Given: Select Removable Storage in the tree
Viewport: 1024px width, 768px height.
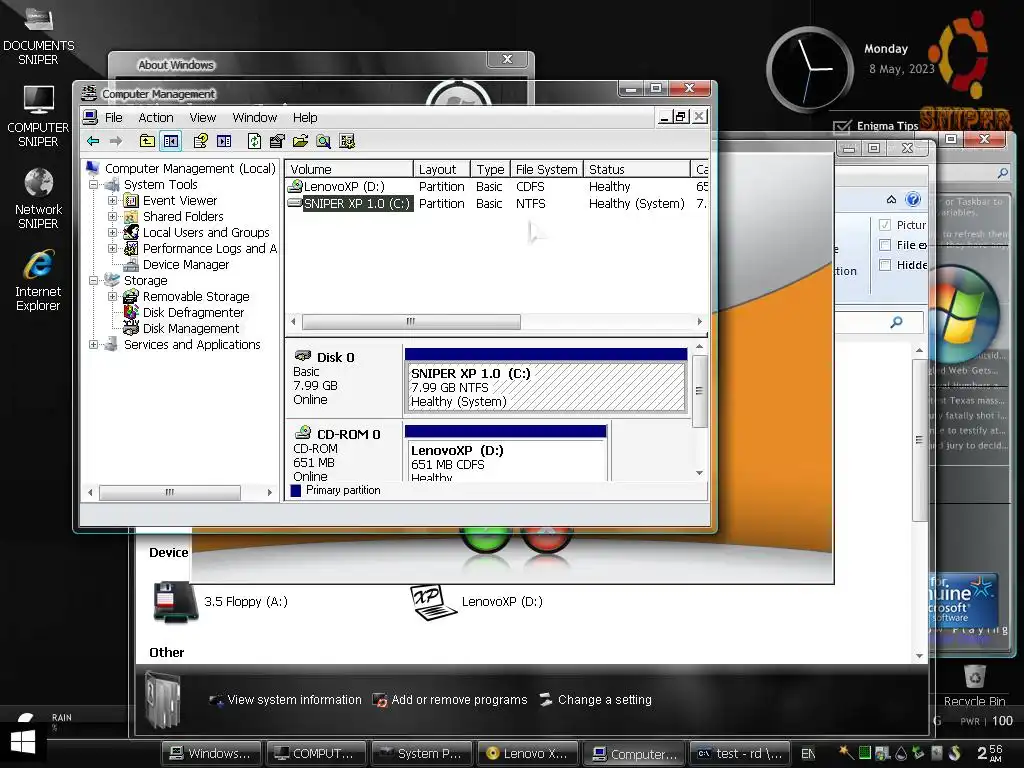Looking at the screenshot, I should 196,296.
